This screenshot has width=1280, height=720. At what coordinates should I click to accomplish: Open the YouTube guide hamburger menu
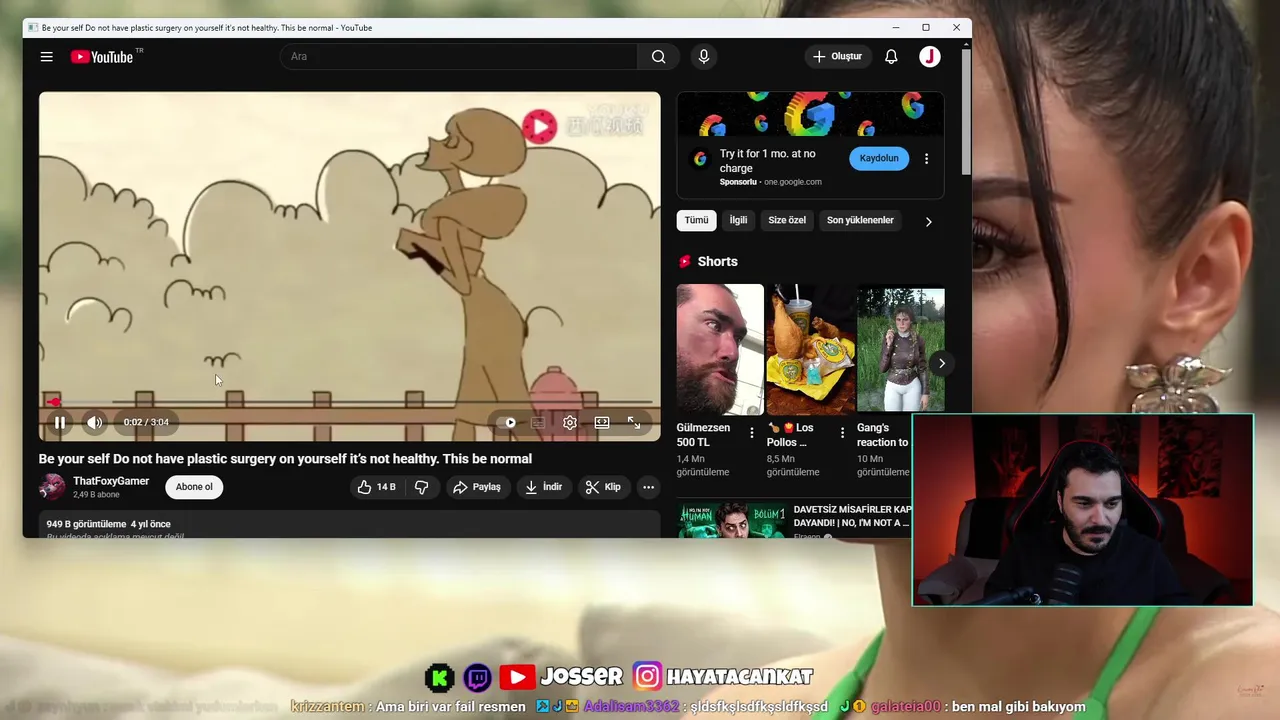click(x=46, y=57)
